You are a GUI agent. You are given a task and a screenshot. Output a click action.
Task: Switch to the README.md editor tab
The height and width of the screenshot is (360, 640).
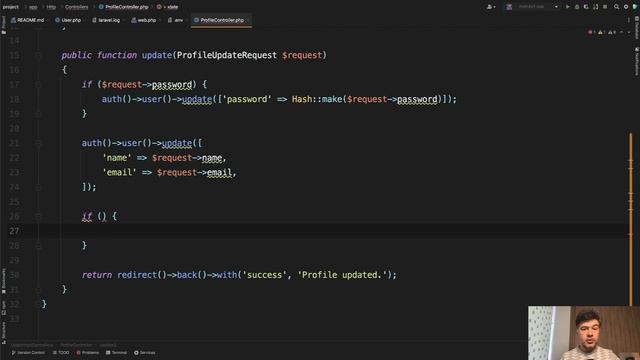click(28, 20)
